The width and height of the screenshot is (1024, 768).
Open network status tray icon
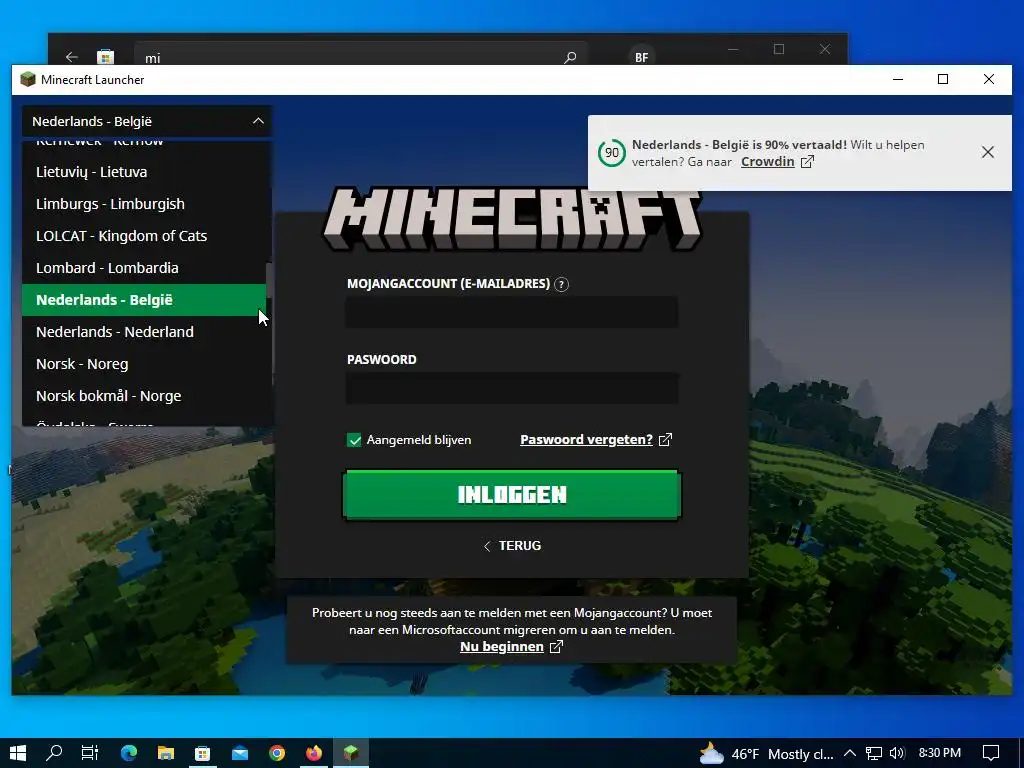click(x=874, y=753)
